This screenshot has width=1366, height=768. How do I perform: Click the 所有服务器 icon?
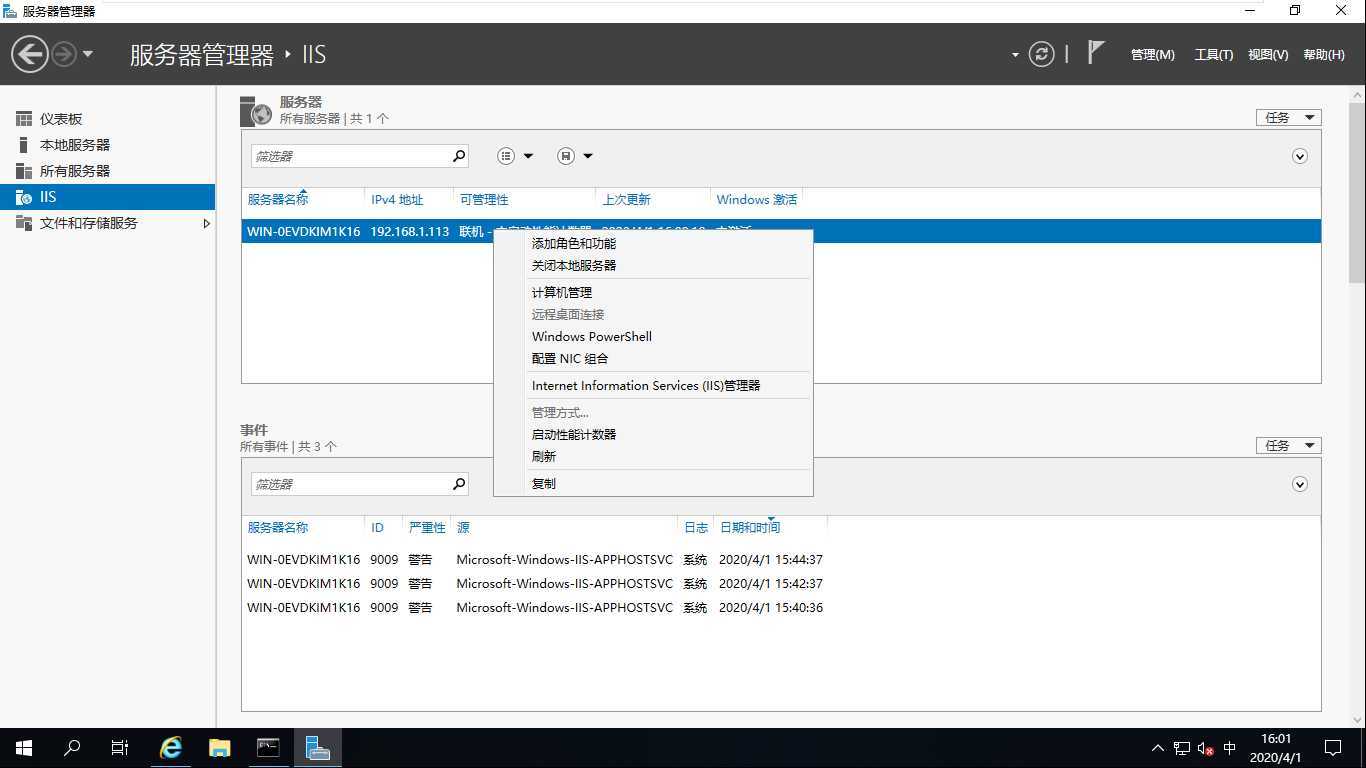point(24,171)
